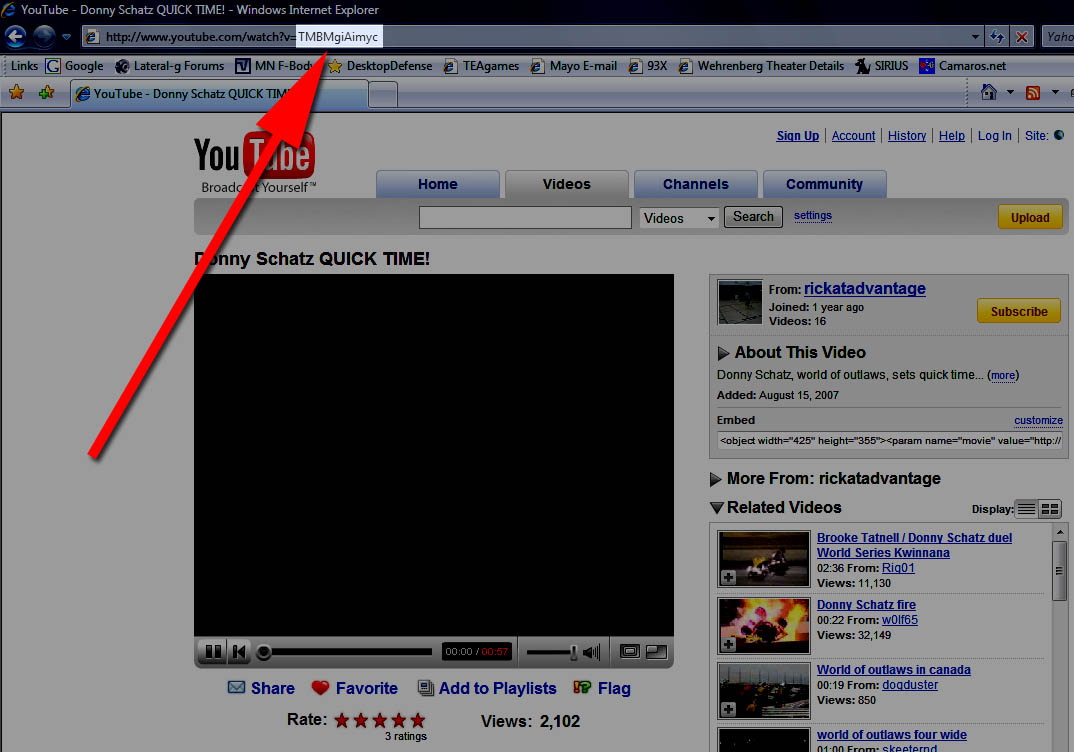This screenshot has width=1074, height=752.
Task: Open the Donny Schatz fire video link
Action: (x=866, y=605)
